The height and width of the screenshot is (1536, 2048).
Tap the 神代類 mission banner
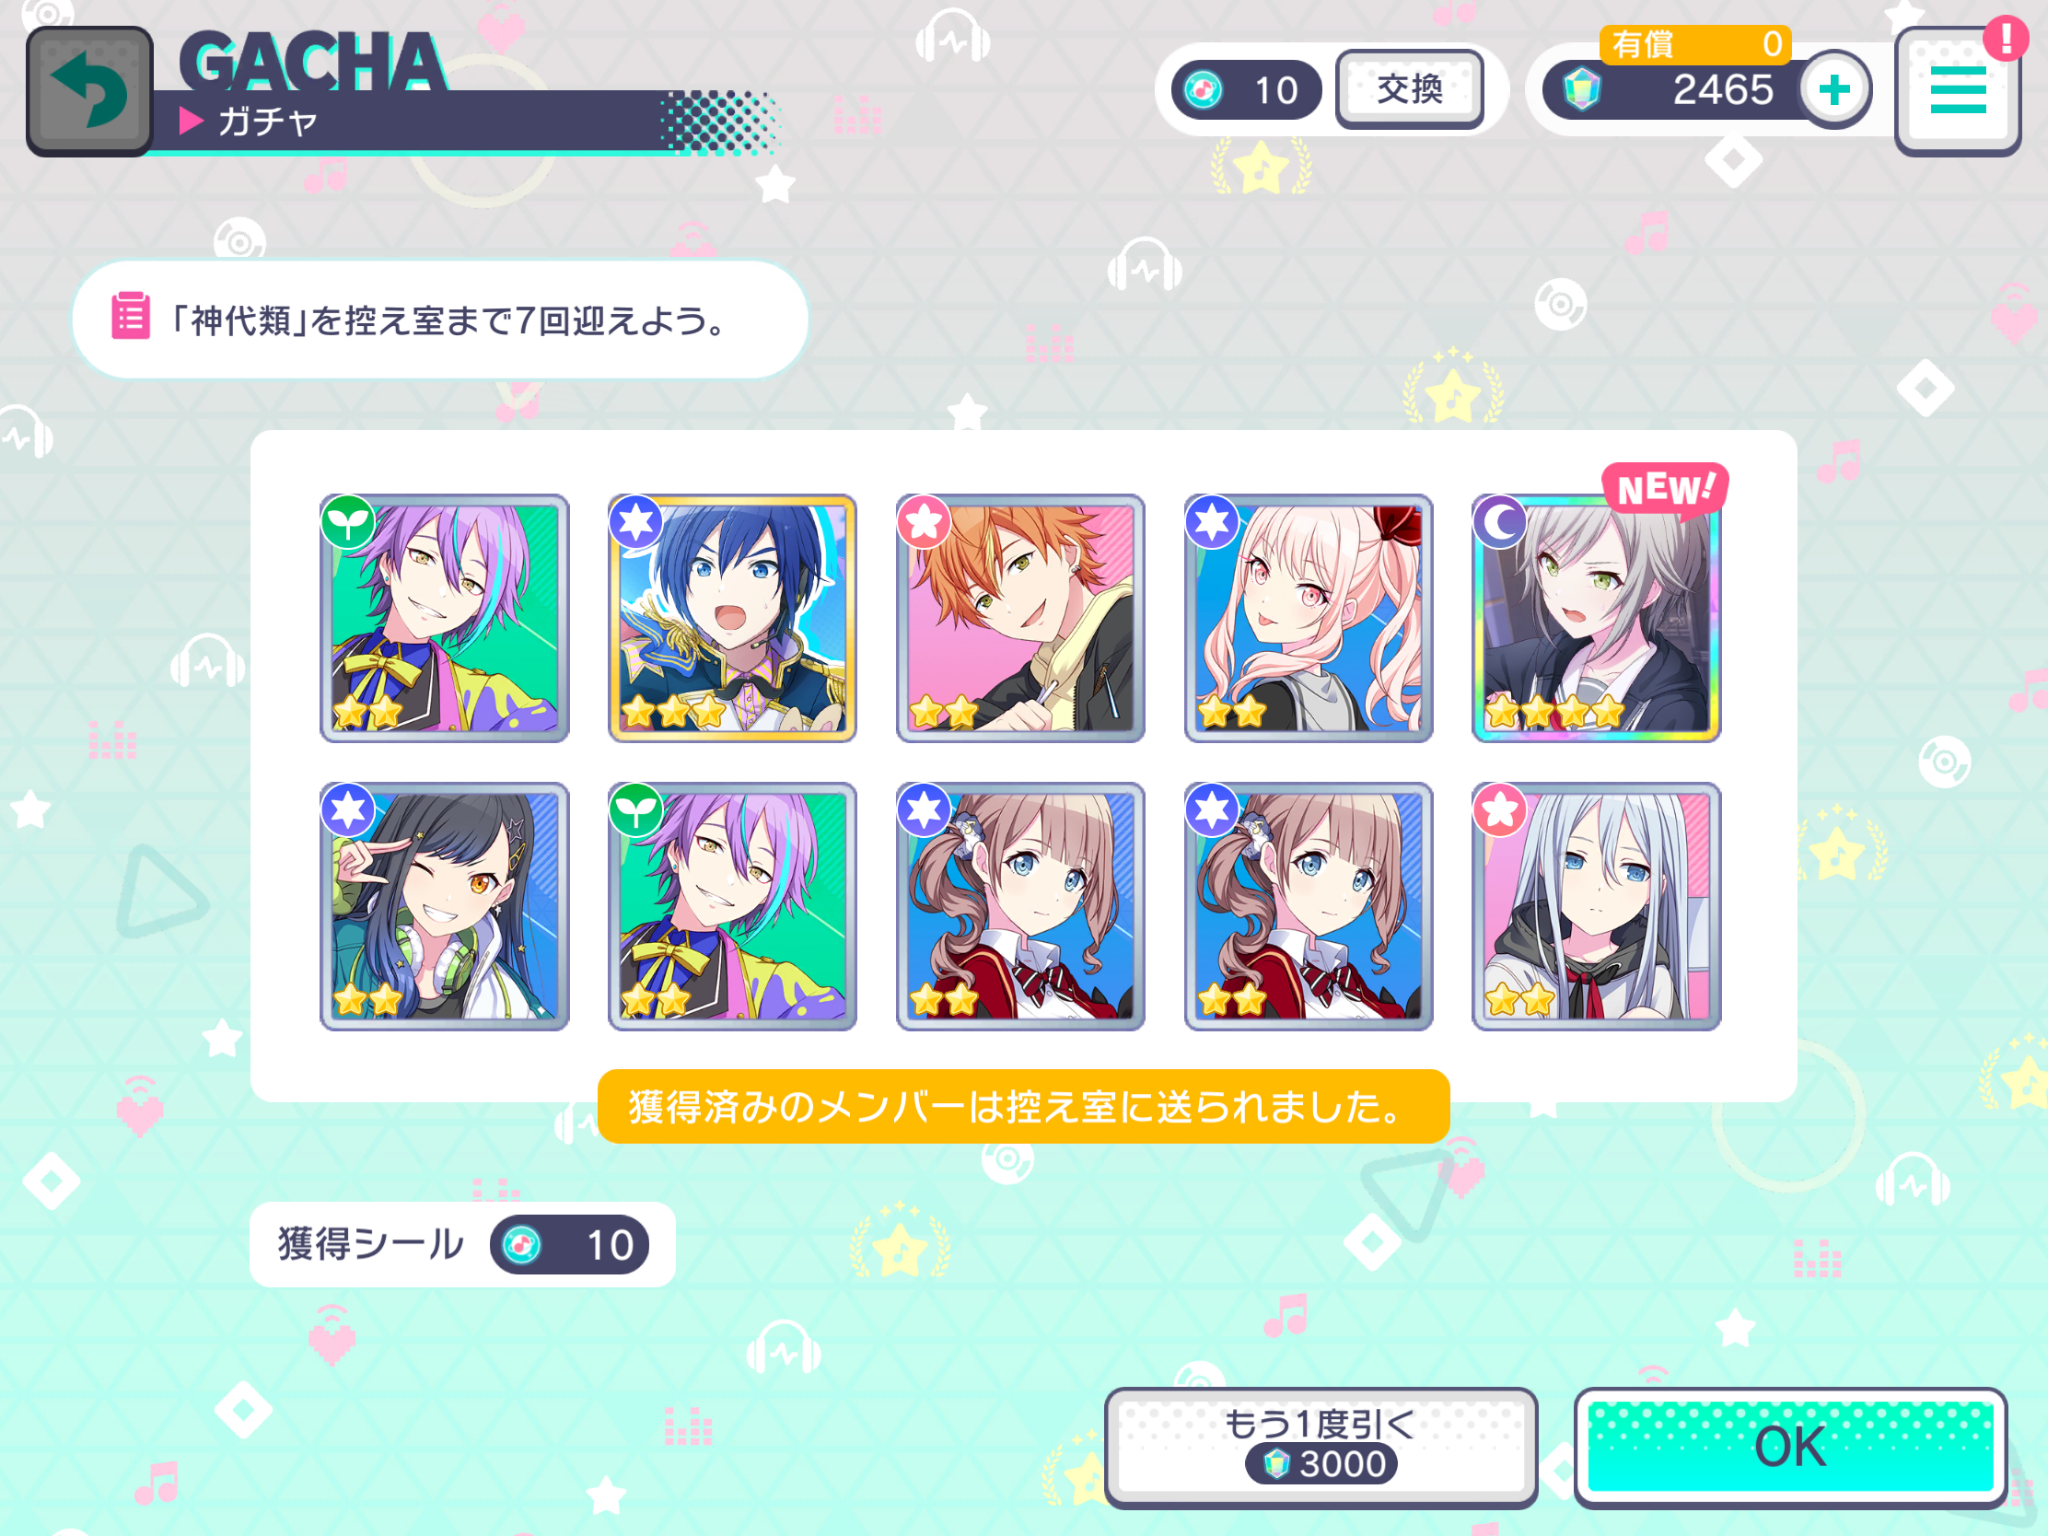[440, 320]
